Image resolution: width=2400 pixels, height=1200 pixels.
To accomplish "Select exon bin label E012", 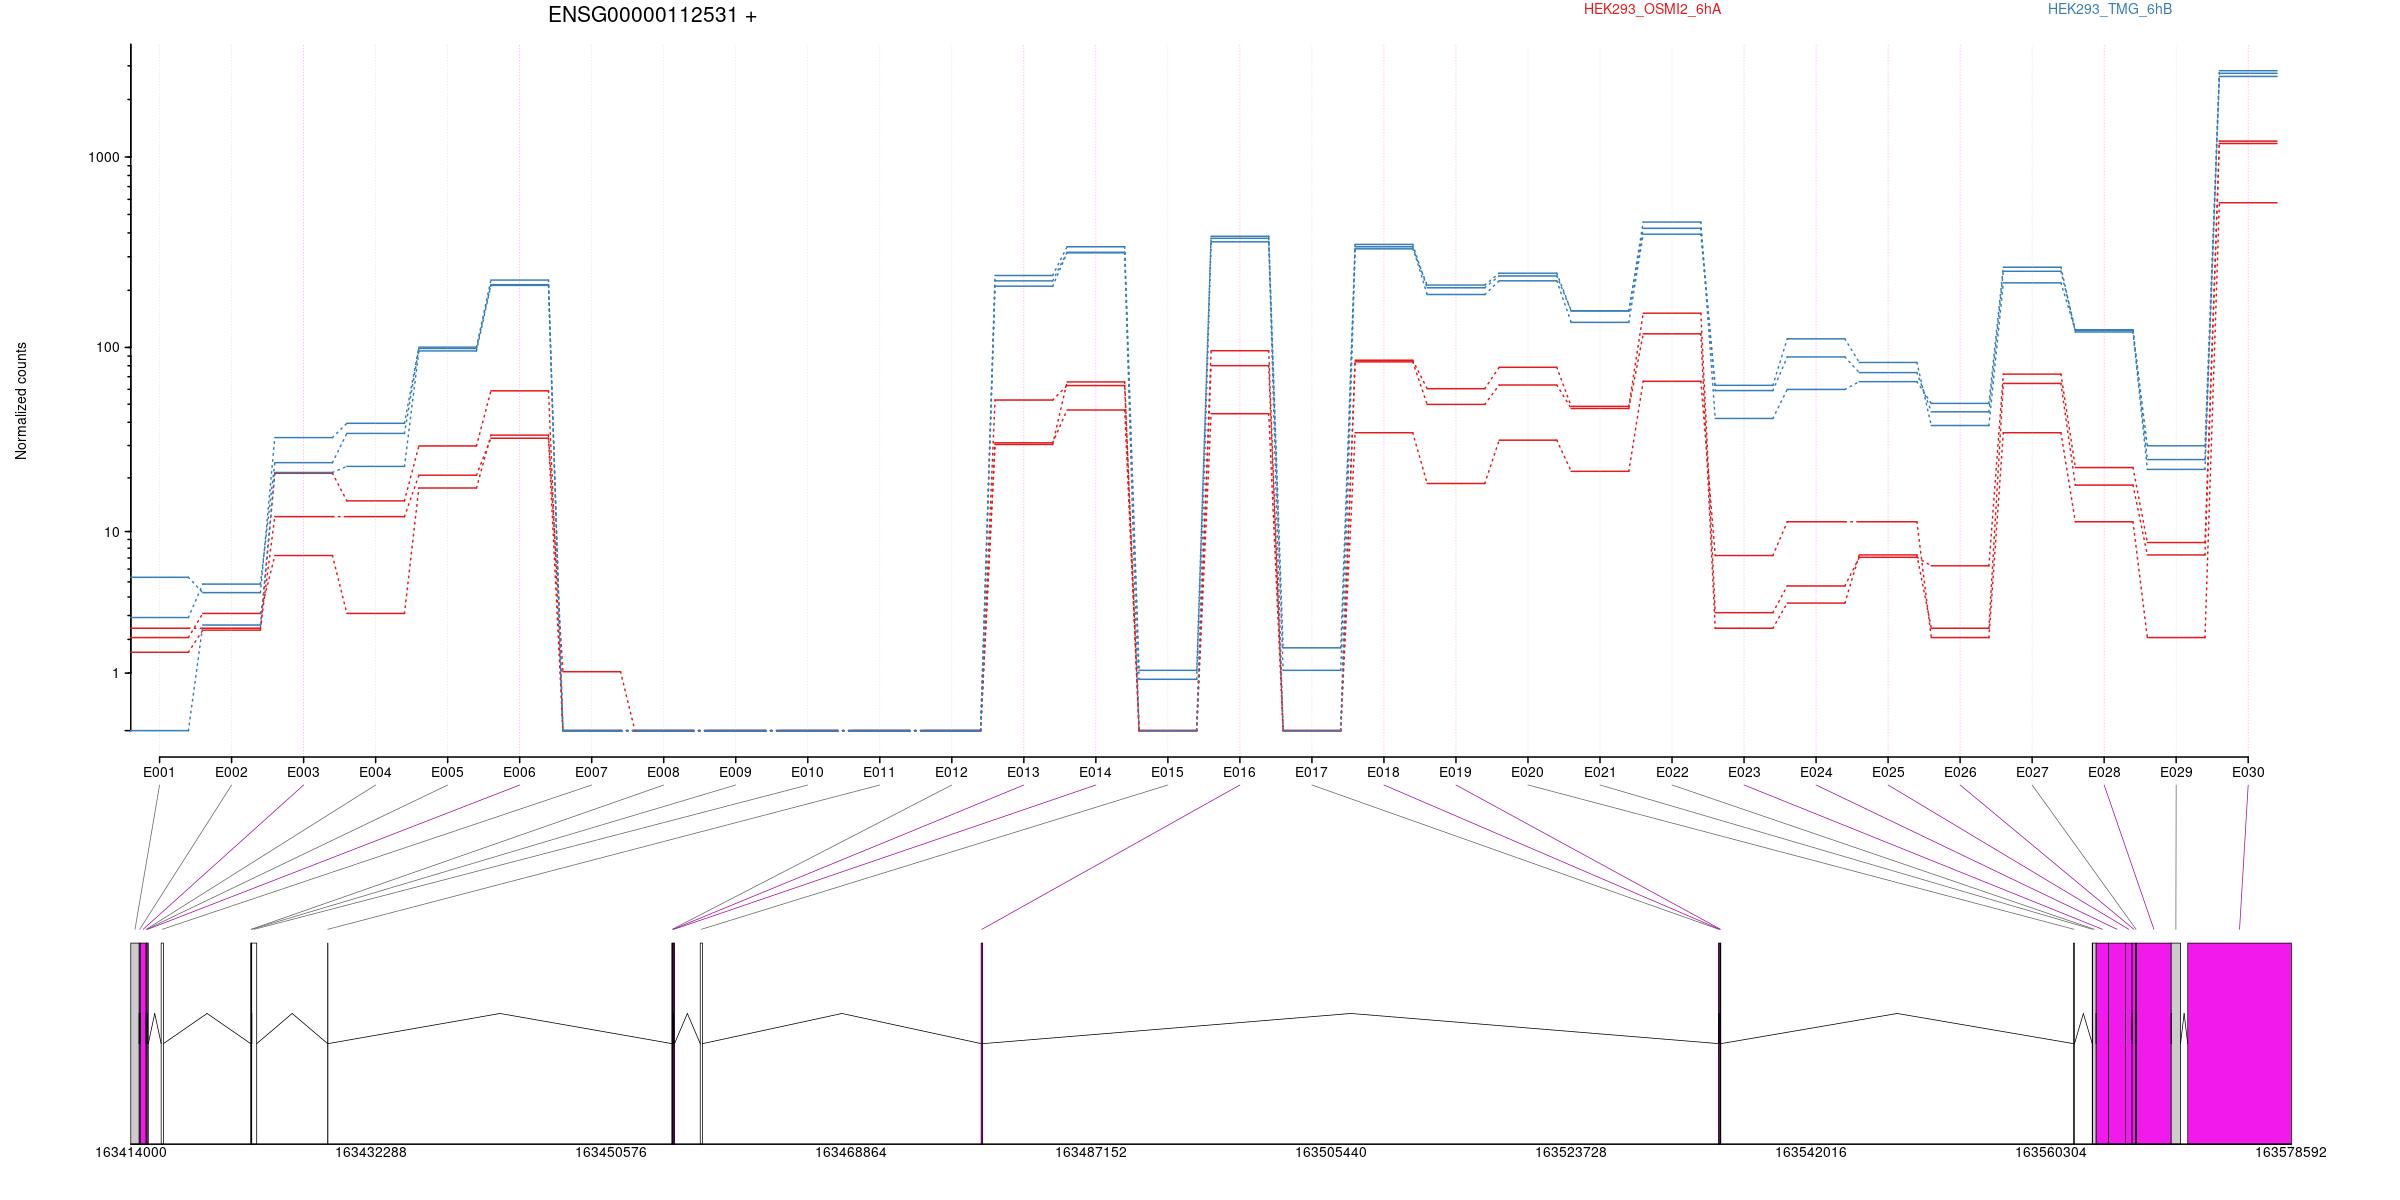I will (x=951, y=772).
